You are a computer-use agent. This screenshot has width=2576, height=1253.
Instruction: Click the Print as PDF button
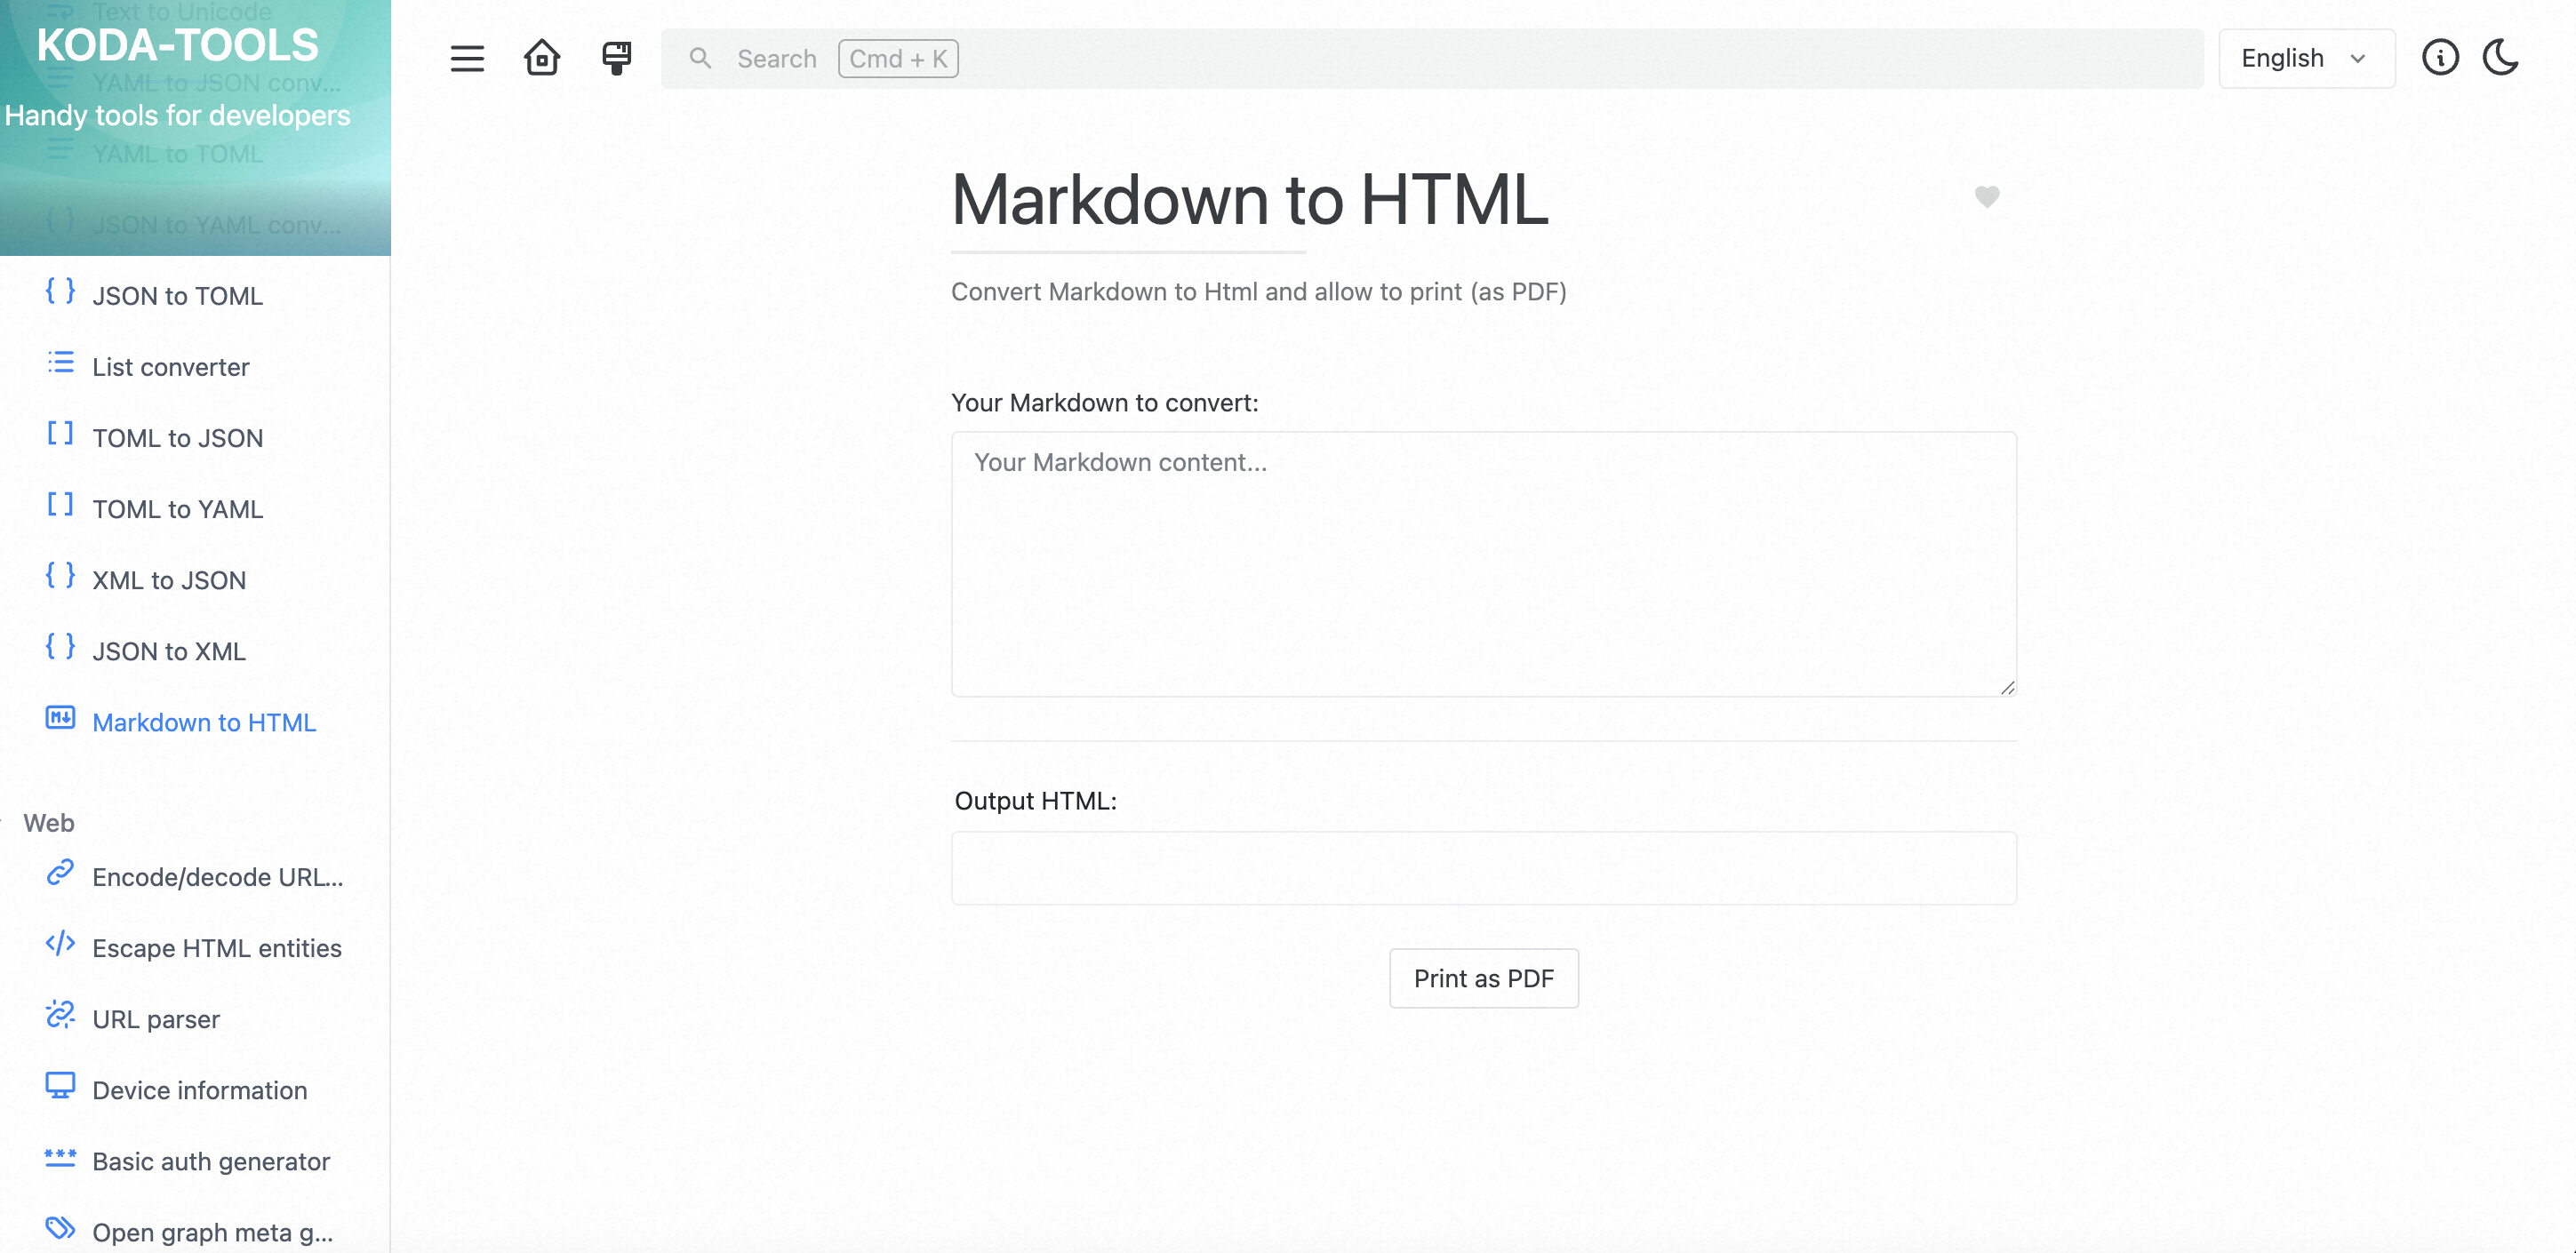tap(1483, 978)
